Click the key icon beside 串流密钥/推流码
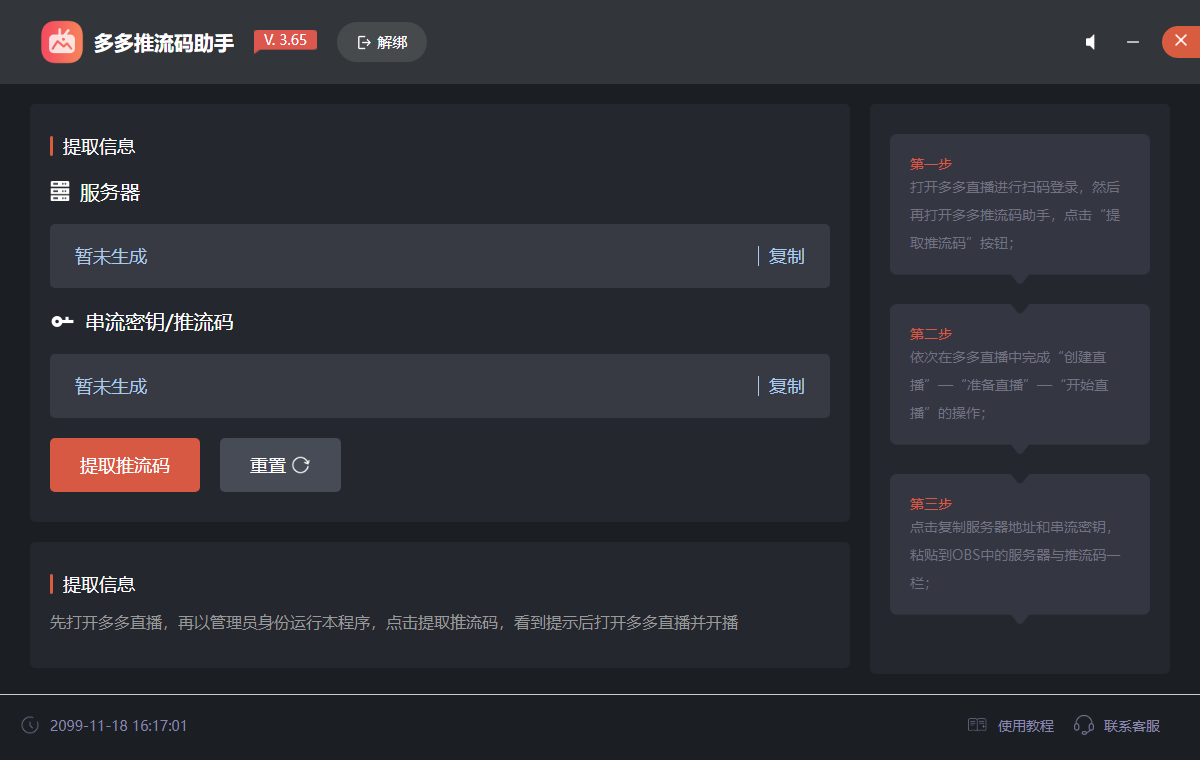The width and height of the screenshot is (1200, 760). (62, 321)
